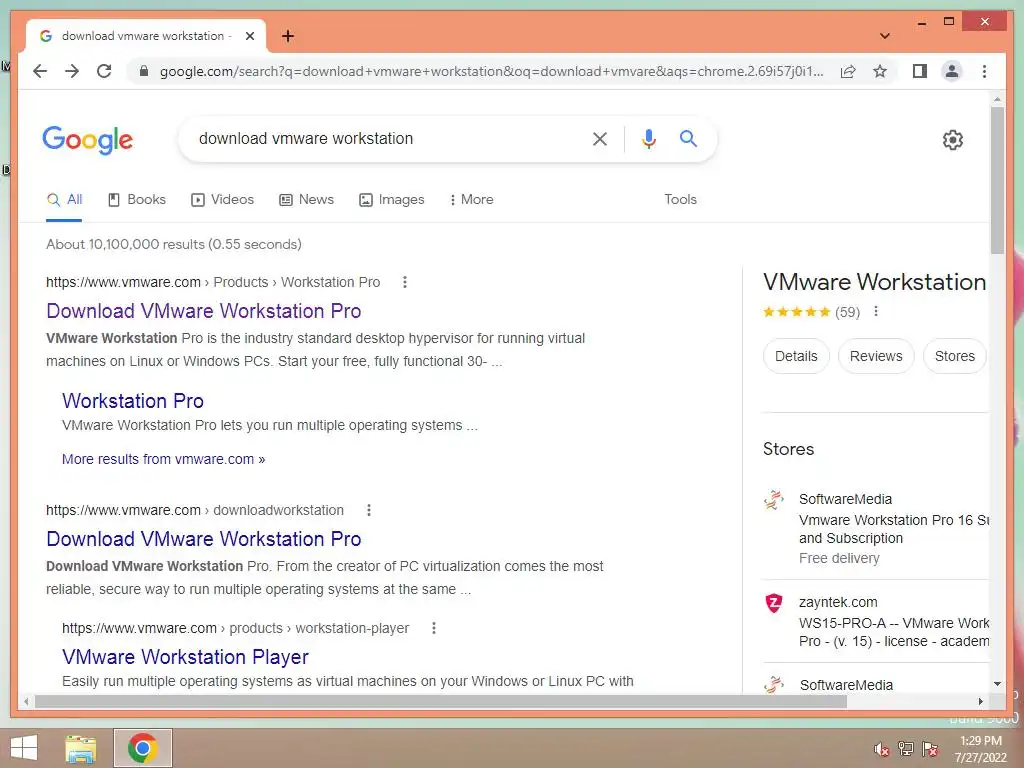This screenshot has height=768, width=1024.
Task: Share this page via address bar icon
Action: tap(848, 71)
